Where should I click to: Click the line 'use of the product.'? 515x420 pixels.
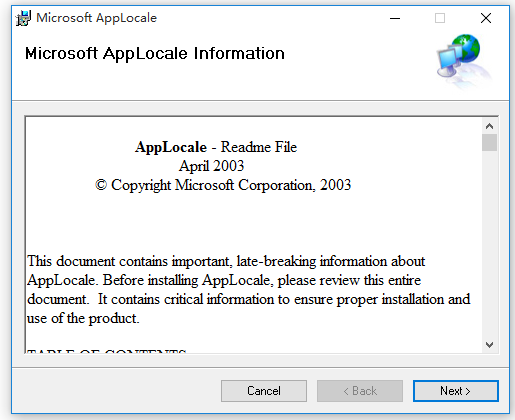tap(83, 318)
